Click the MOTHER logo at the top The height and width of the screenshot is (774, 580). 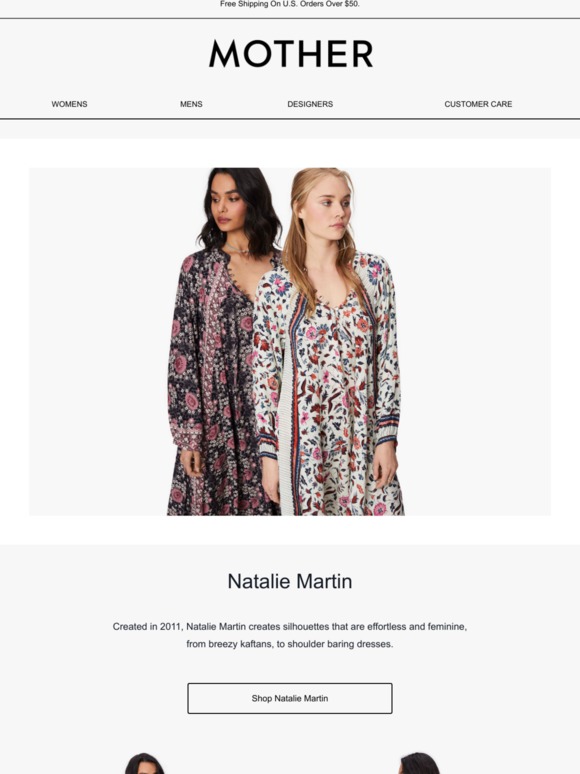tap(291, 53)
